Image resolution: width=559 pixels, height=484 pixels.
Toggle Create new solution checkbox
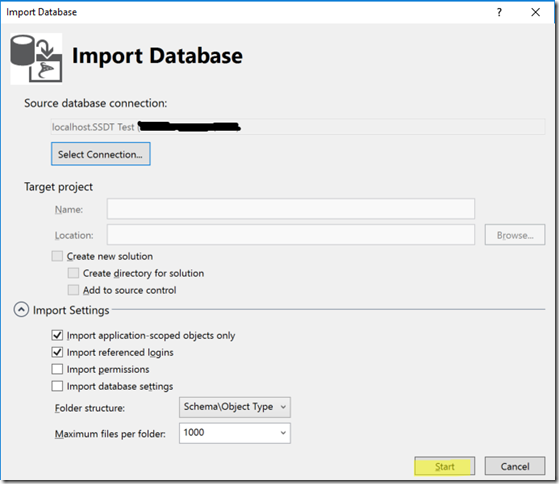coord(57,256)
